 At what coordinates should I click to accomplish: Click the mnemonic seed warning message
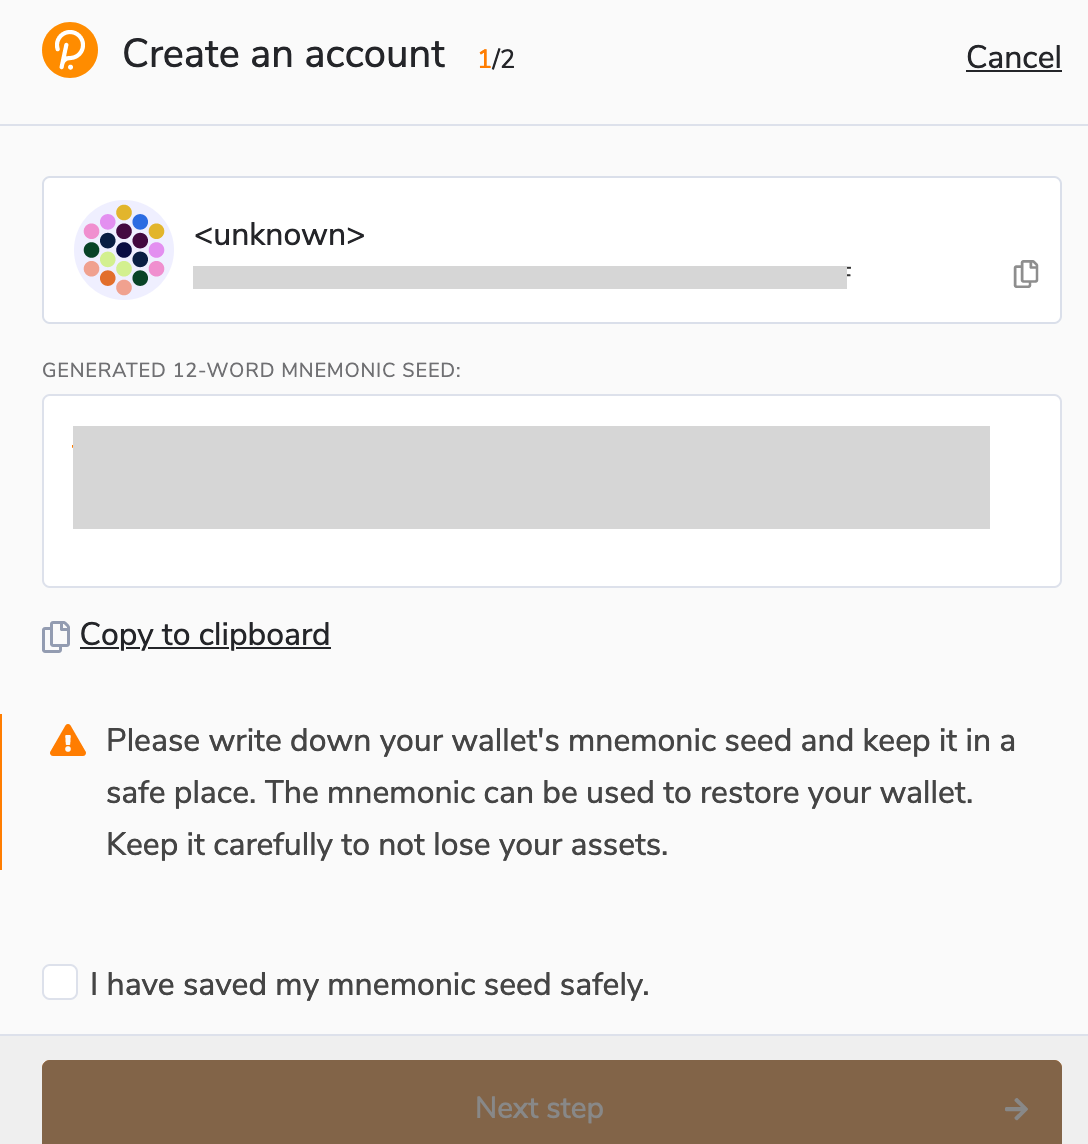tap(560, 792)
